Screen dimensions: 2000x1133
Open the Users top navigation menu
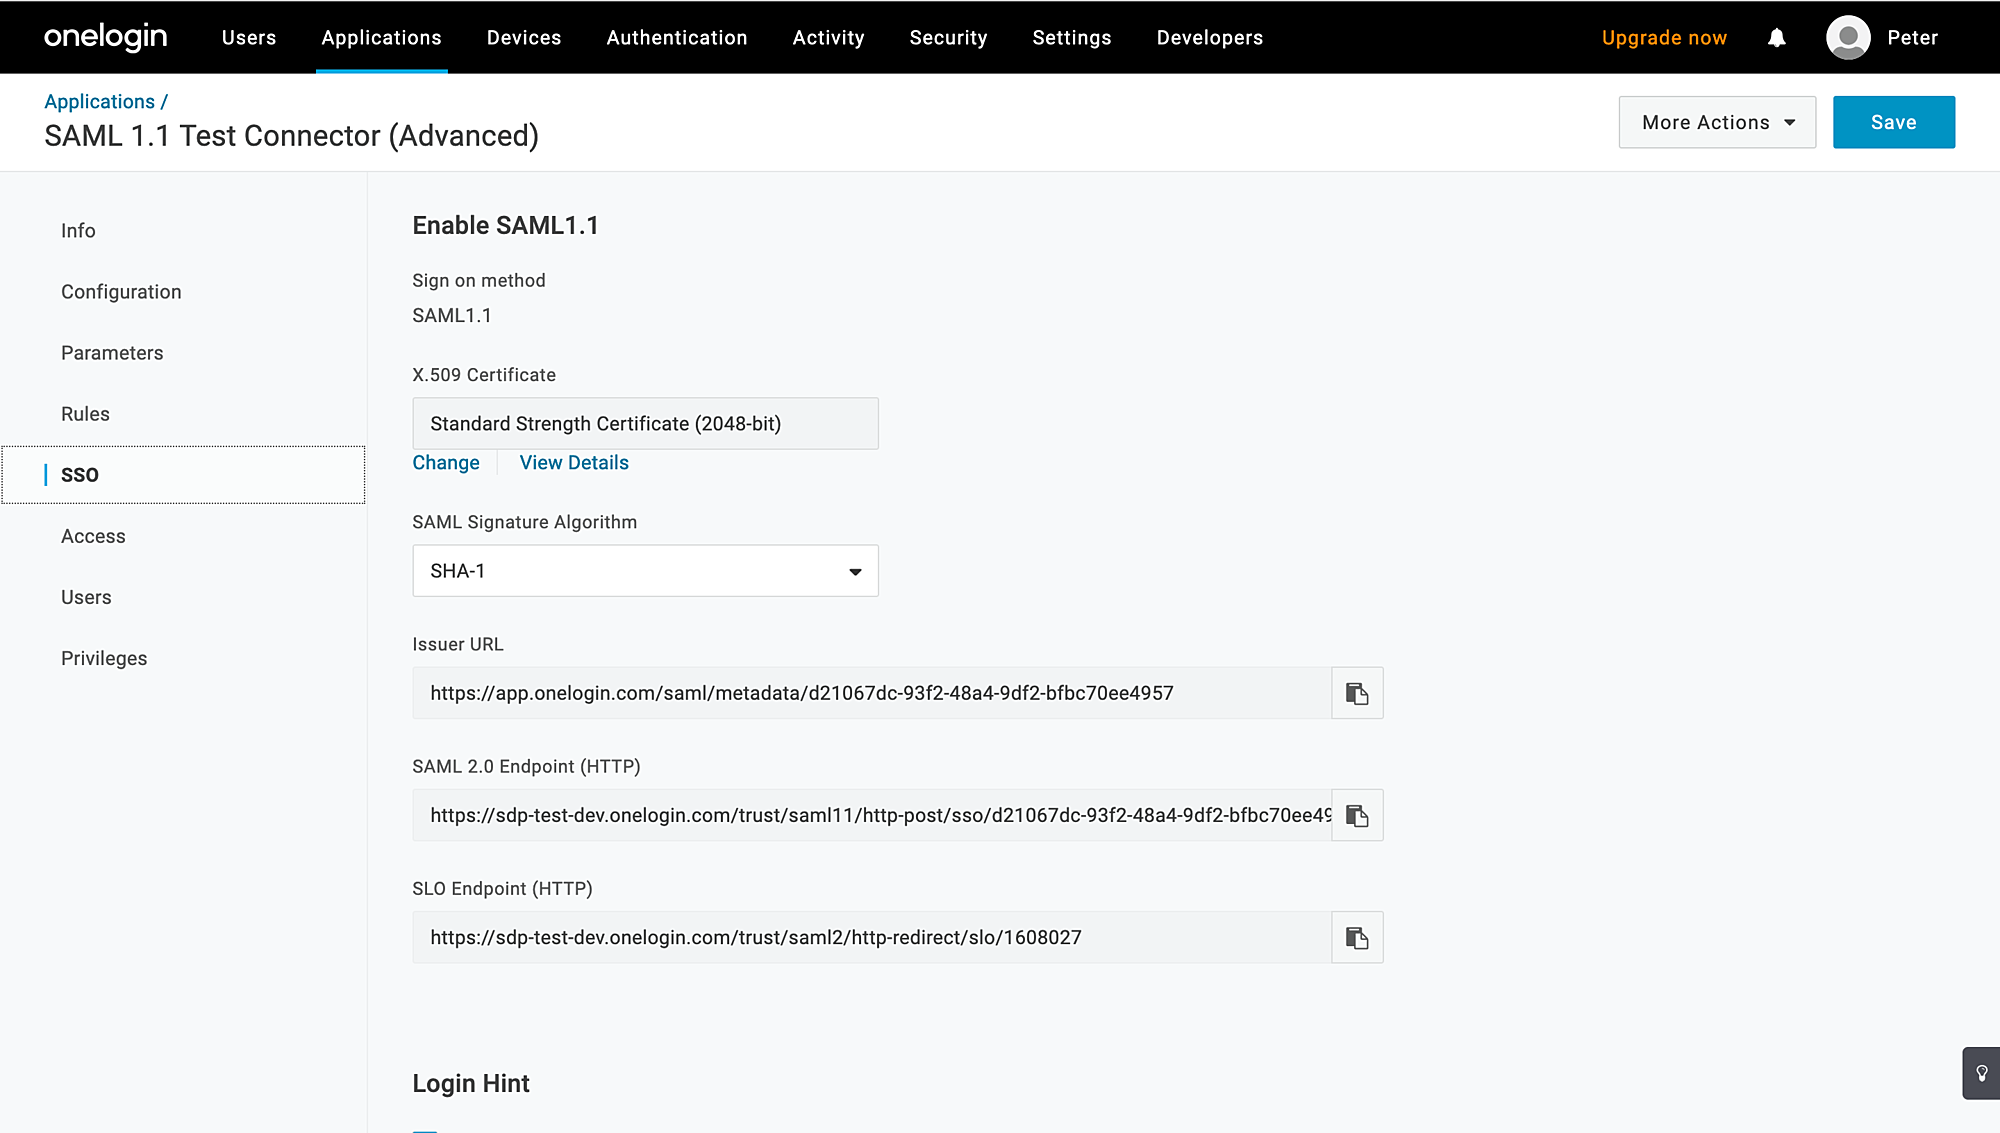coord(249,38)
